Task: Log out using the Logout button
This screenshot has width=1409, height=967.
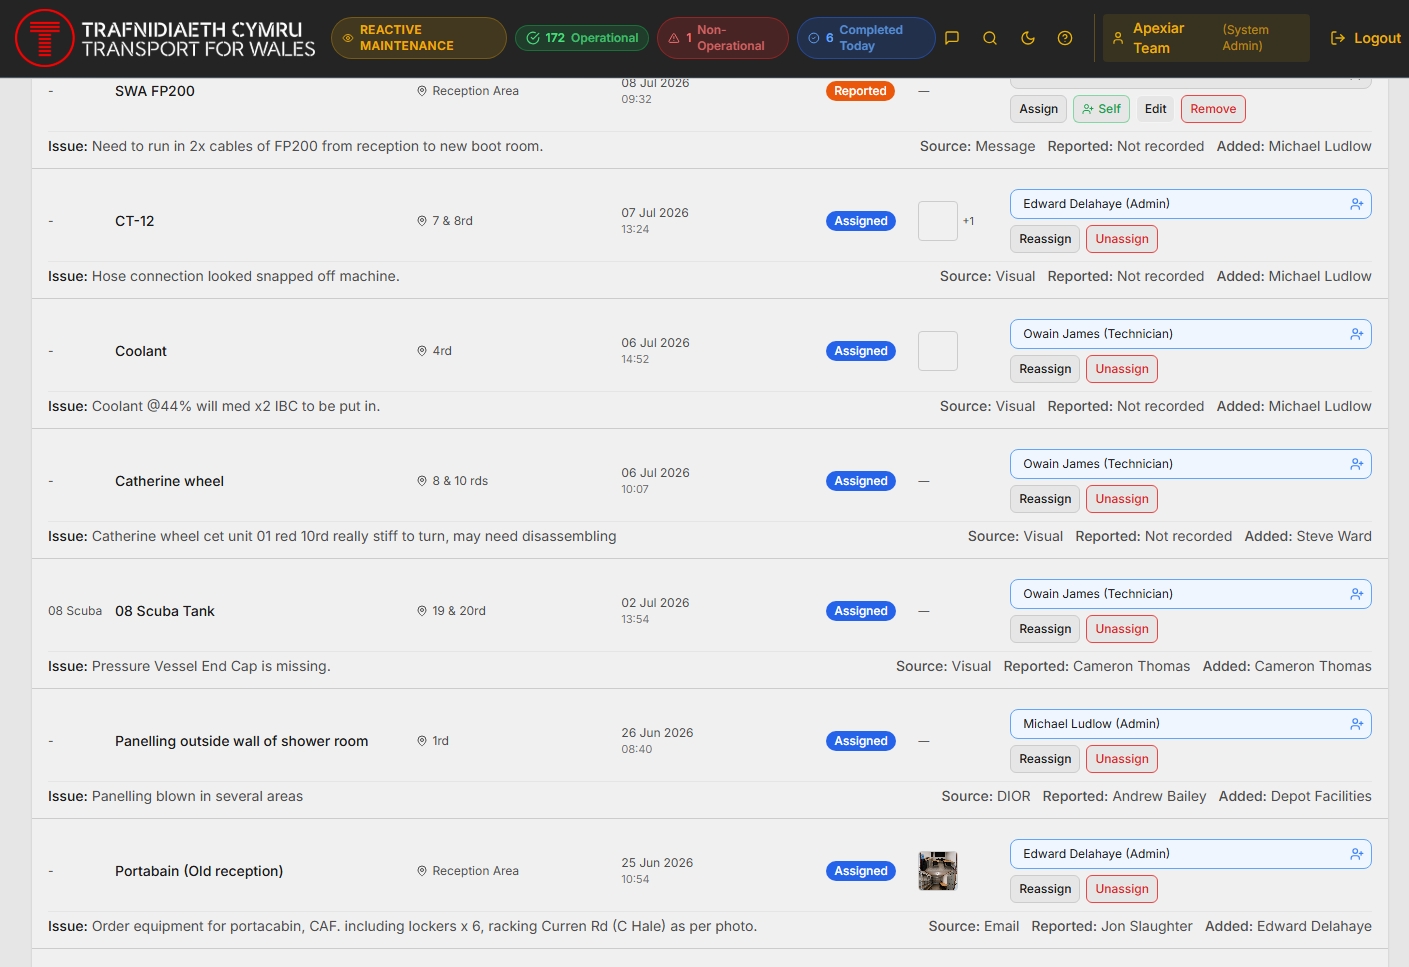Action: [x=1365, y=38]
